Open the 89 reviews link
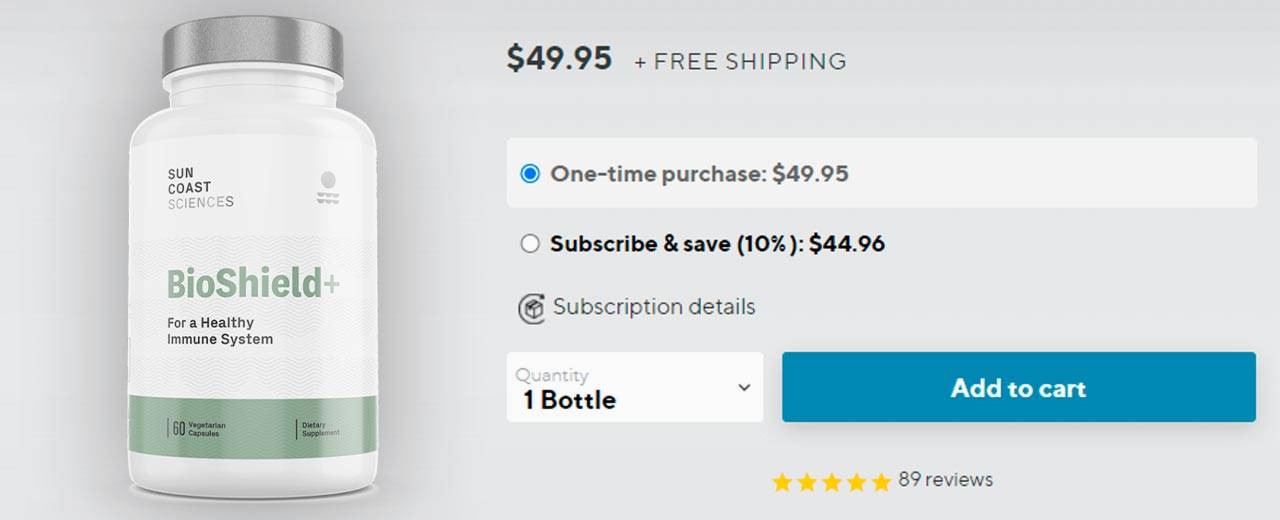Viewport: 1280px width, 520px height. (x=945, y=480)
